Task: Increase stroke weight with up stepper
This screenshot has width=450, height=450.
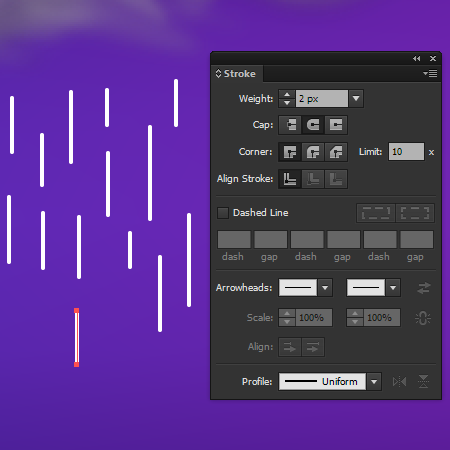Action: tap(287, 94)
